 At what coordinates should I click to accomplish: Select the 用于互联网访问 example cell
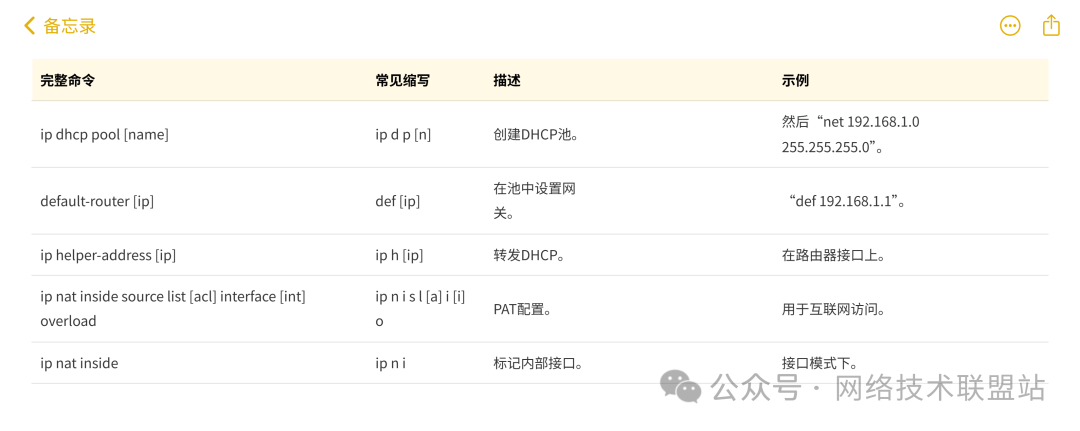(x=833, y=309)
